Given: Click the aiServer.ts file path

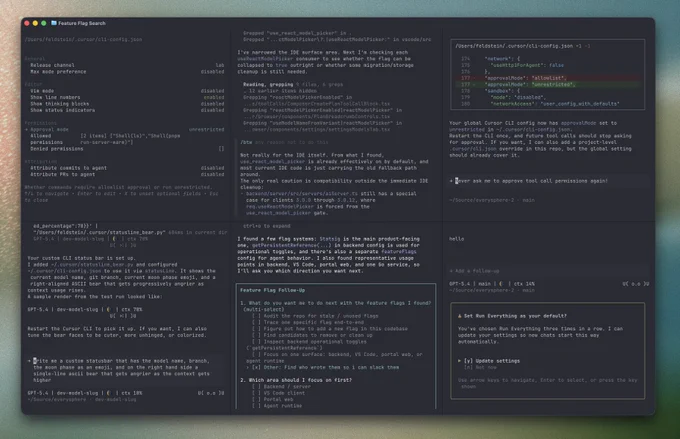Looking at the screenshot, I should (302, 194).
